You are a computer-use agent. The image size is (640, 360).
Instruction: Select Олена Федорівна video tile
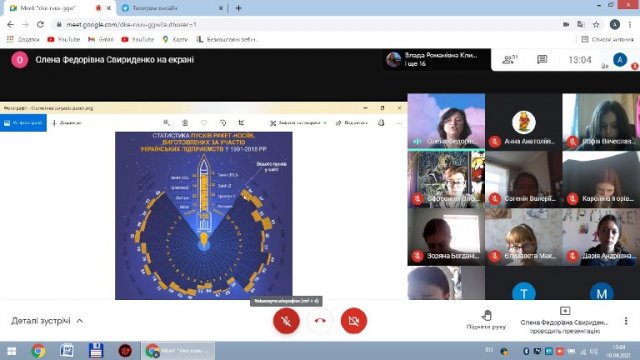446,121
